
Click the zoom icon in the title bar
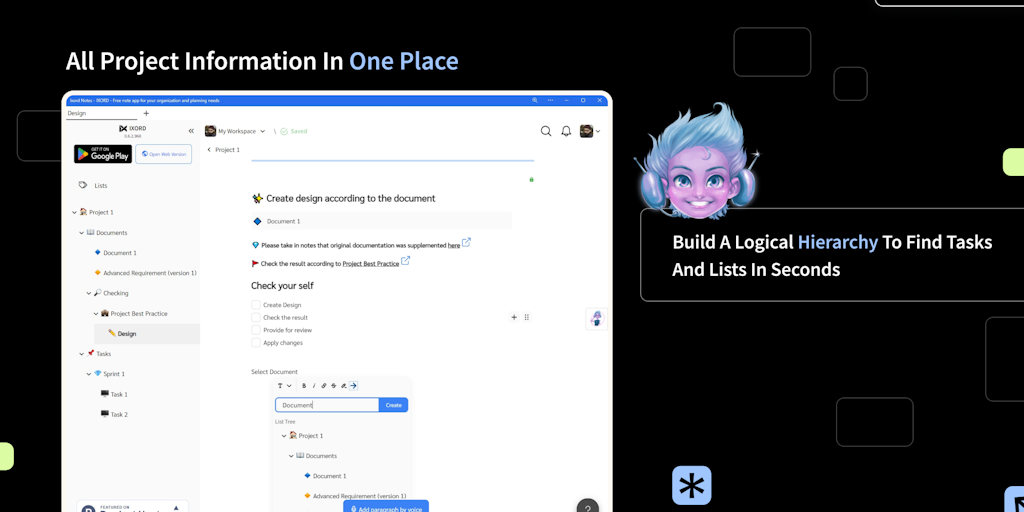coord(535,101)
